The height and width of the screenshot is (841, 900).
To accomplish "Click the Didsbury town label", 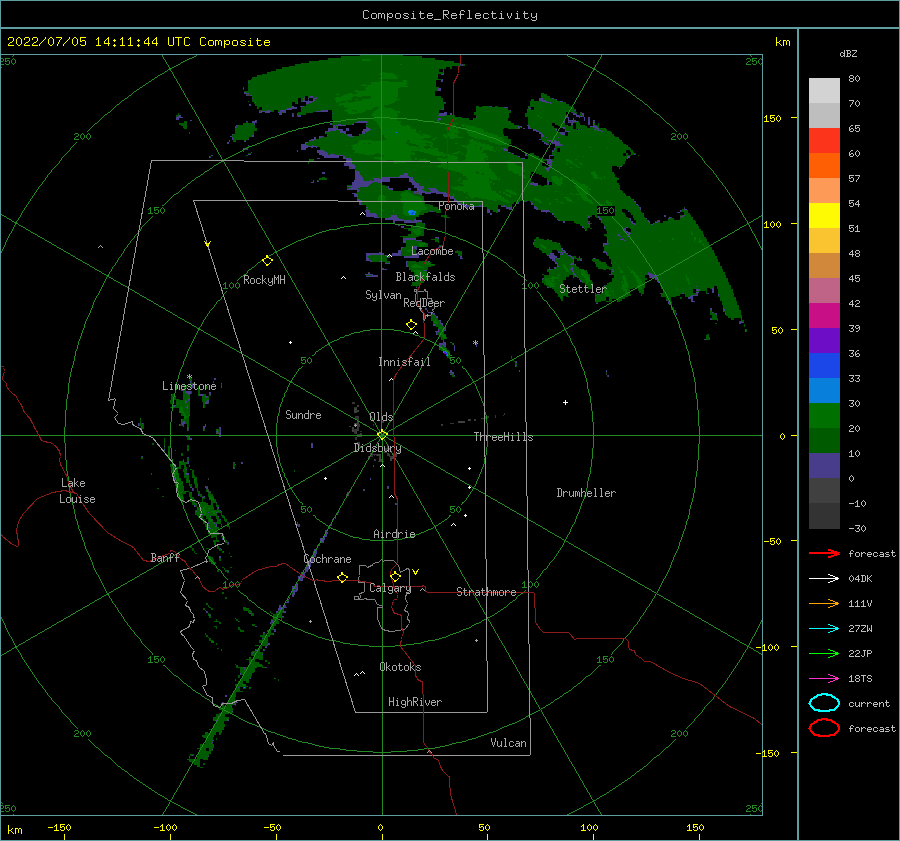I will pos(377,448).
